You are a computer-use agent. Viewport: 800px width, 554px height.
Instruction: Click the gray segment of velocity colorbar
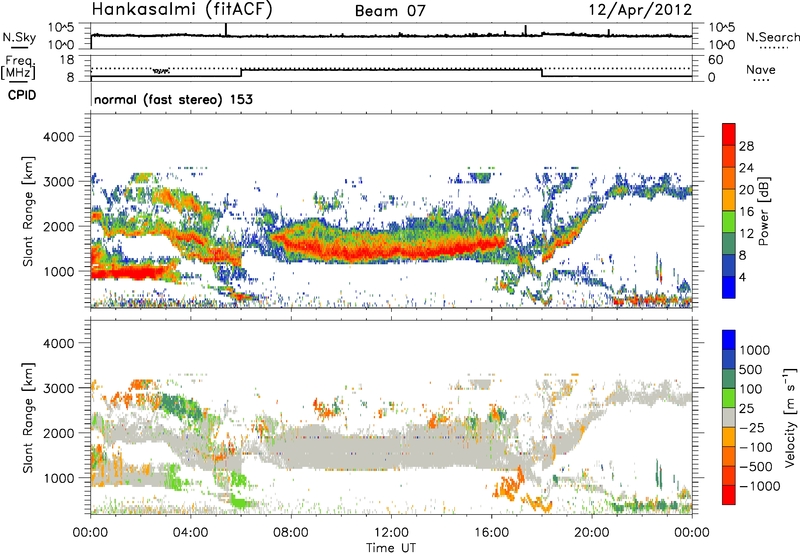pyautogui.click(x=729, y=417)
